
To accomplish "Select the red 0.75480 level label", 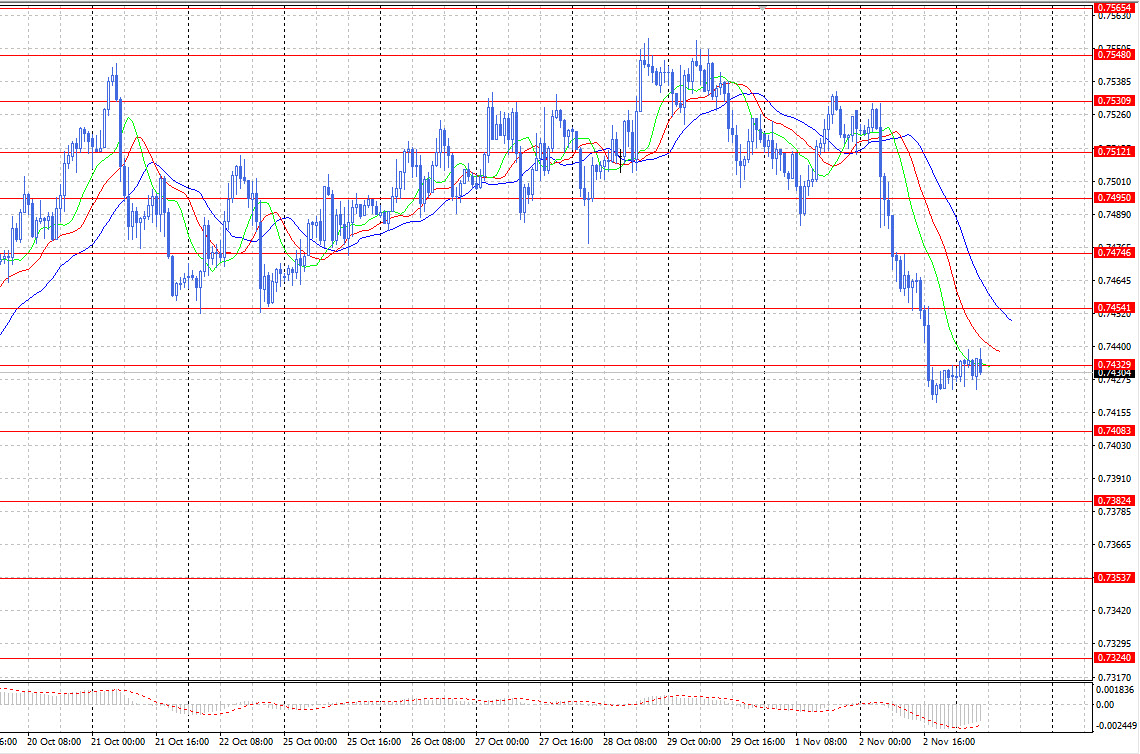I will (x=1114, y=55).
